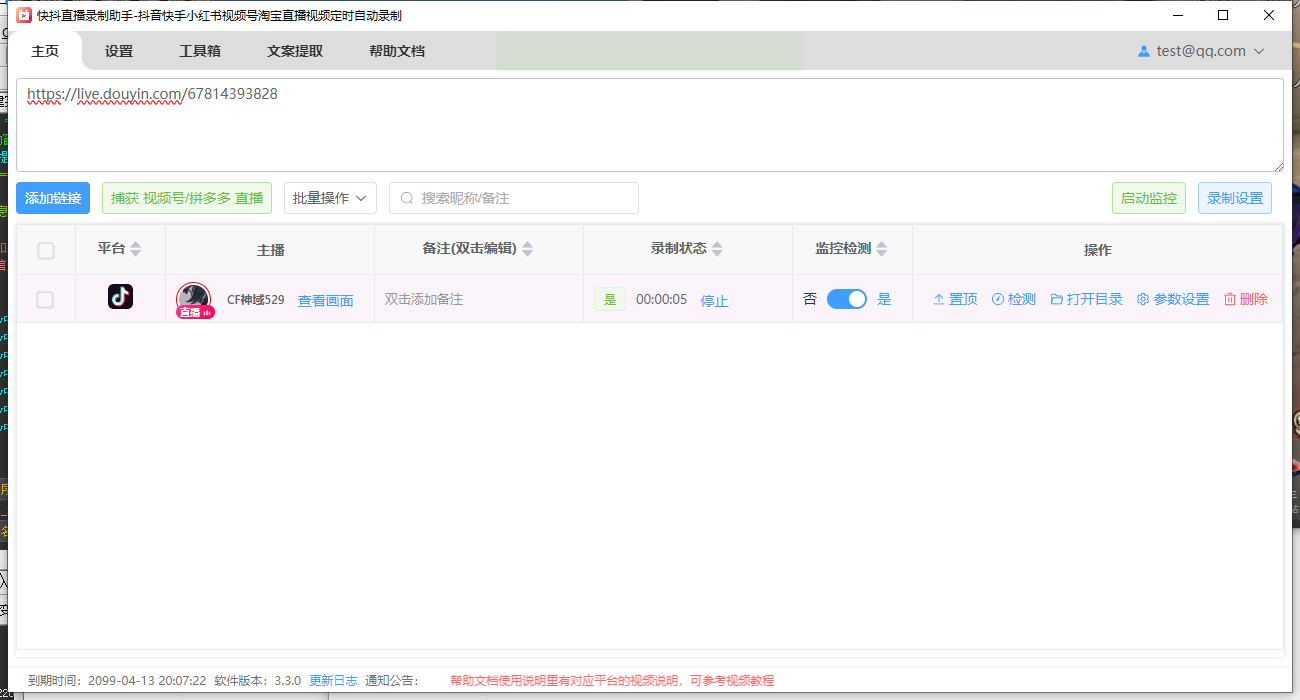Screen dimensions: 1300x700
Task: Open the 更新日志 link
Action: tap(334, 679)
